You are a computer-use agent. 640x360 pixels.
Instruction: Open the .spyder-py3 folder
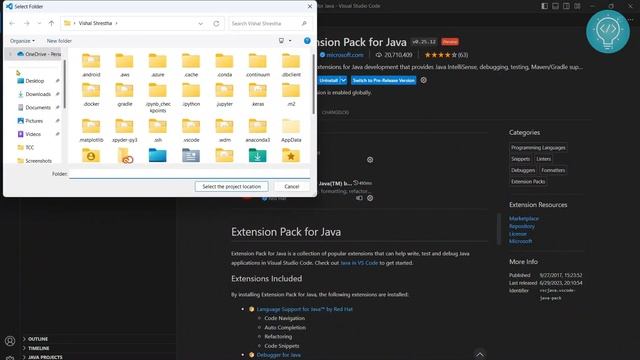point(124,131)
